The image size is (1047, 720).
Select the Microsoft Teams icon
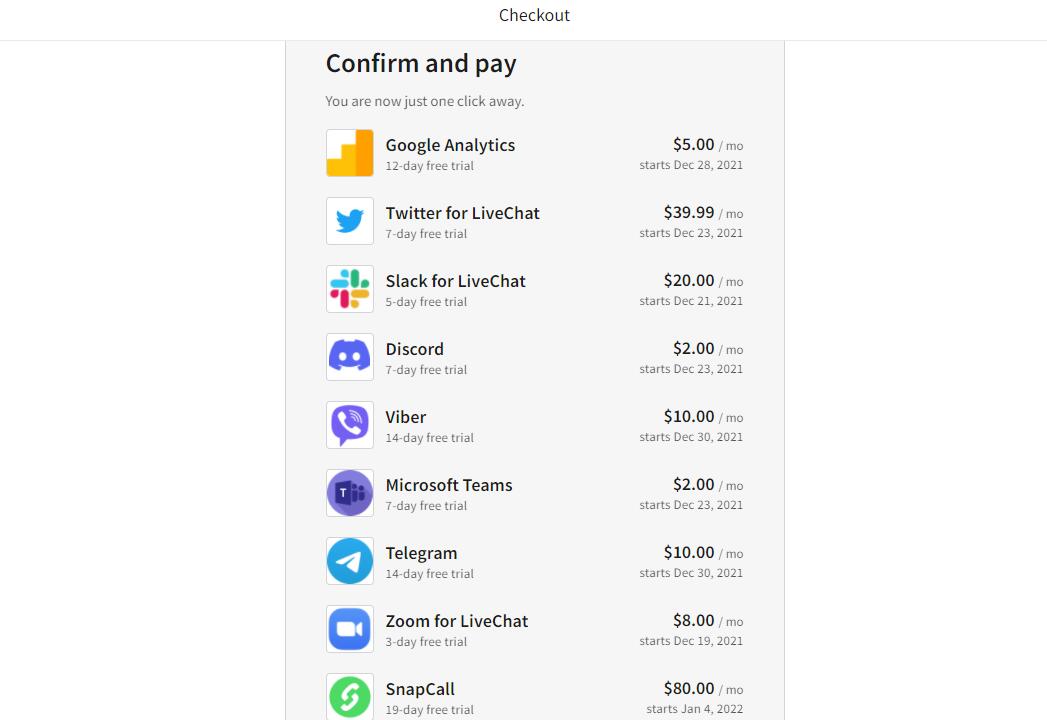pyautogui.click(x=350, y=493)
